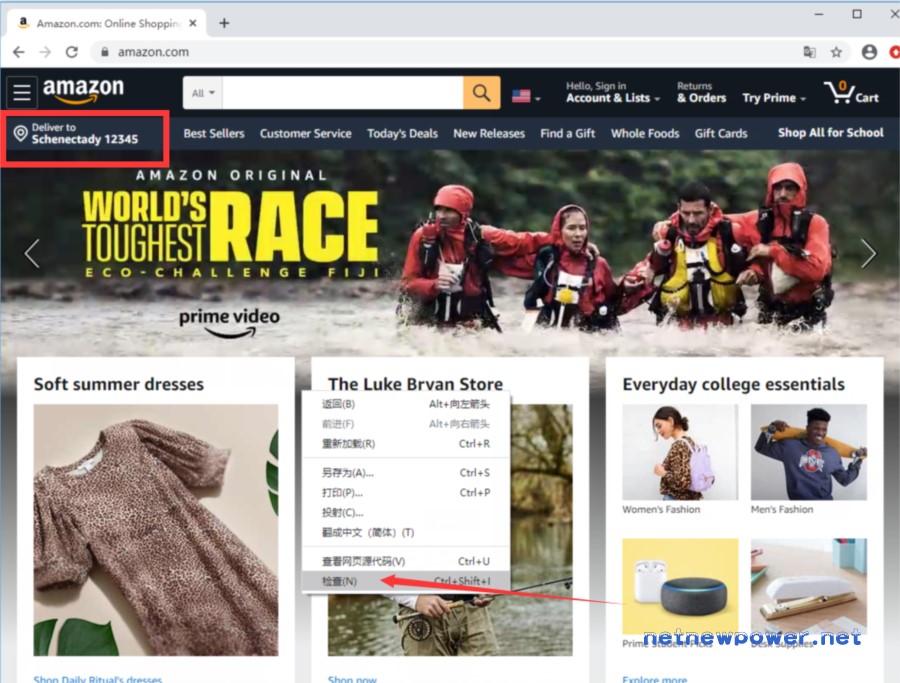The height and width of the screenshot is (683, 900).
Task: Expand the Account & Lists menu
Action: coord(612,92)
